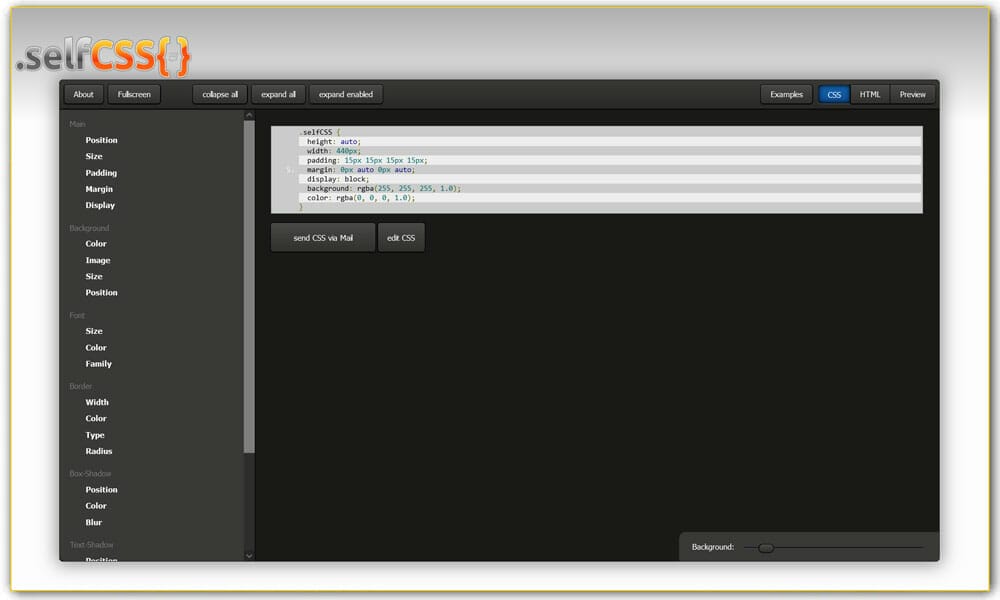Select Image under the Background section
Viewport: 1000px width, 600px height.
(98, 260)
